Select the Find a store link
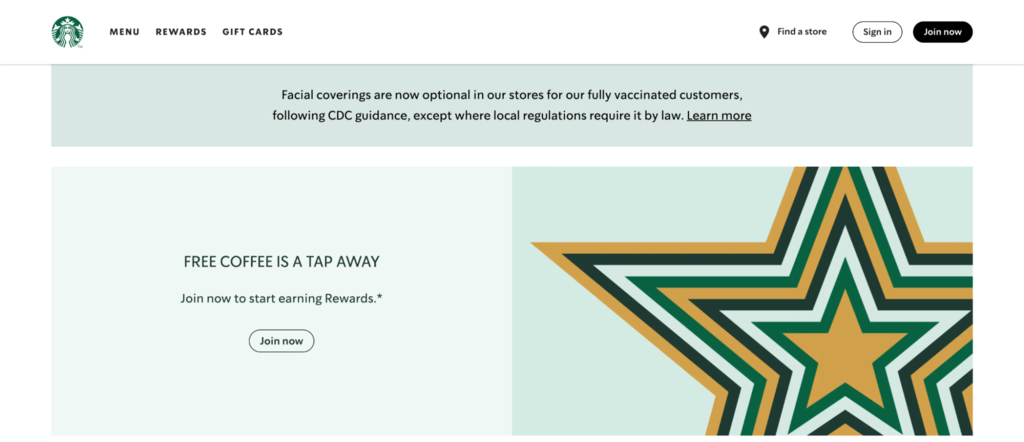The image size is (1024, 442). 801,32
